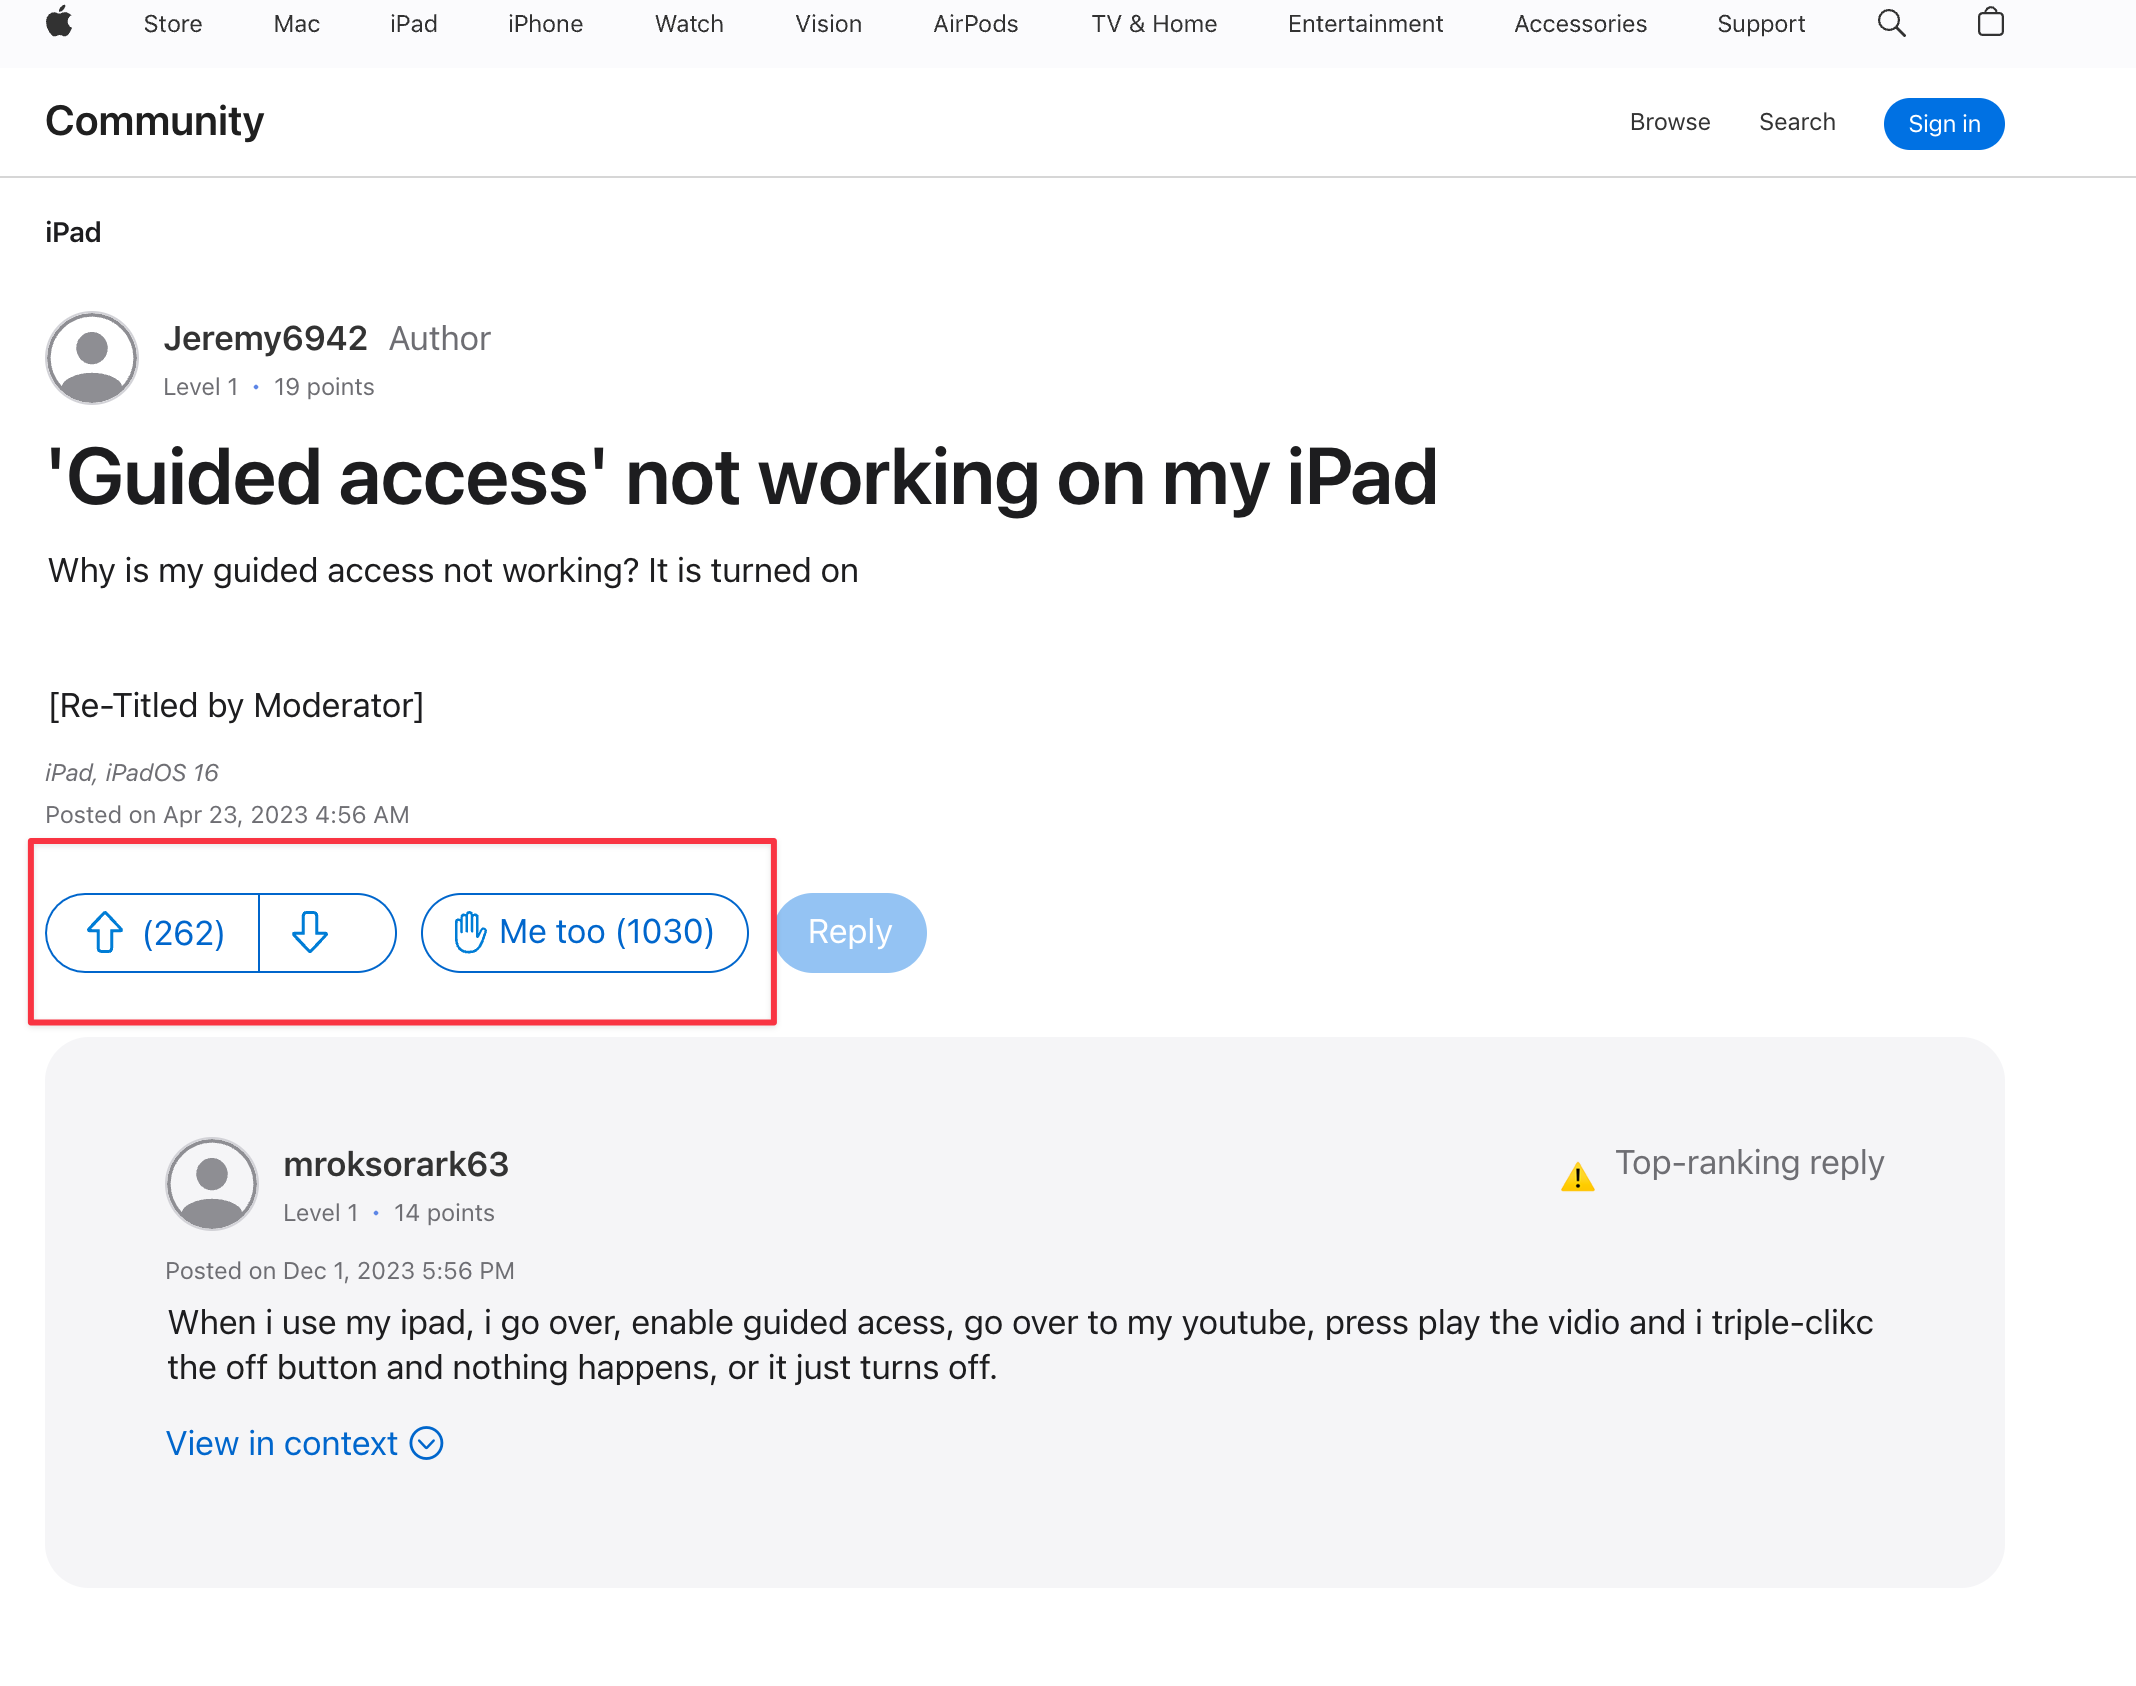Go to the Community home title
The height and width of the screenshot is (1686, 2136).
155,121
